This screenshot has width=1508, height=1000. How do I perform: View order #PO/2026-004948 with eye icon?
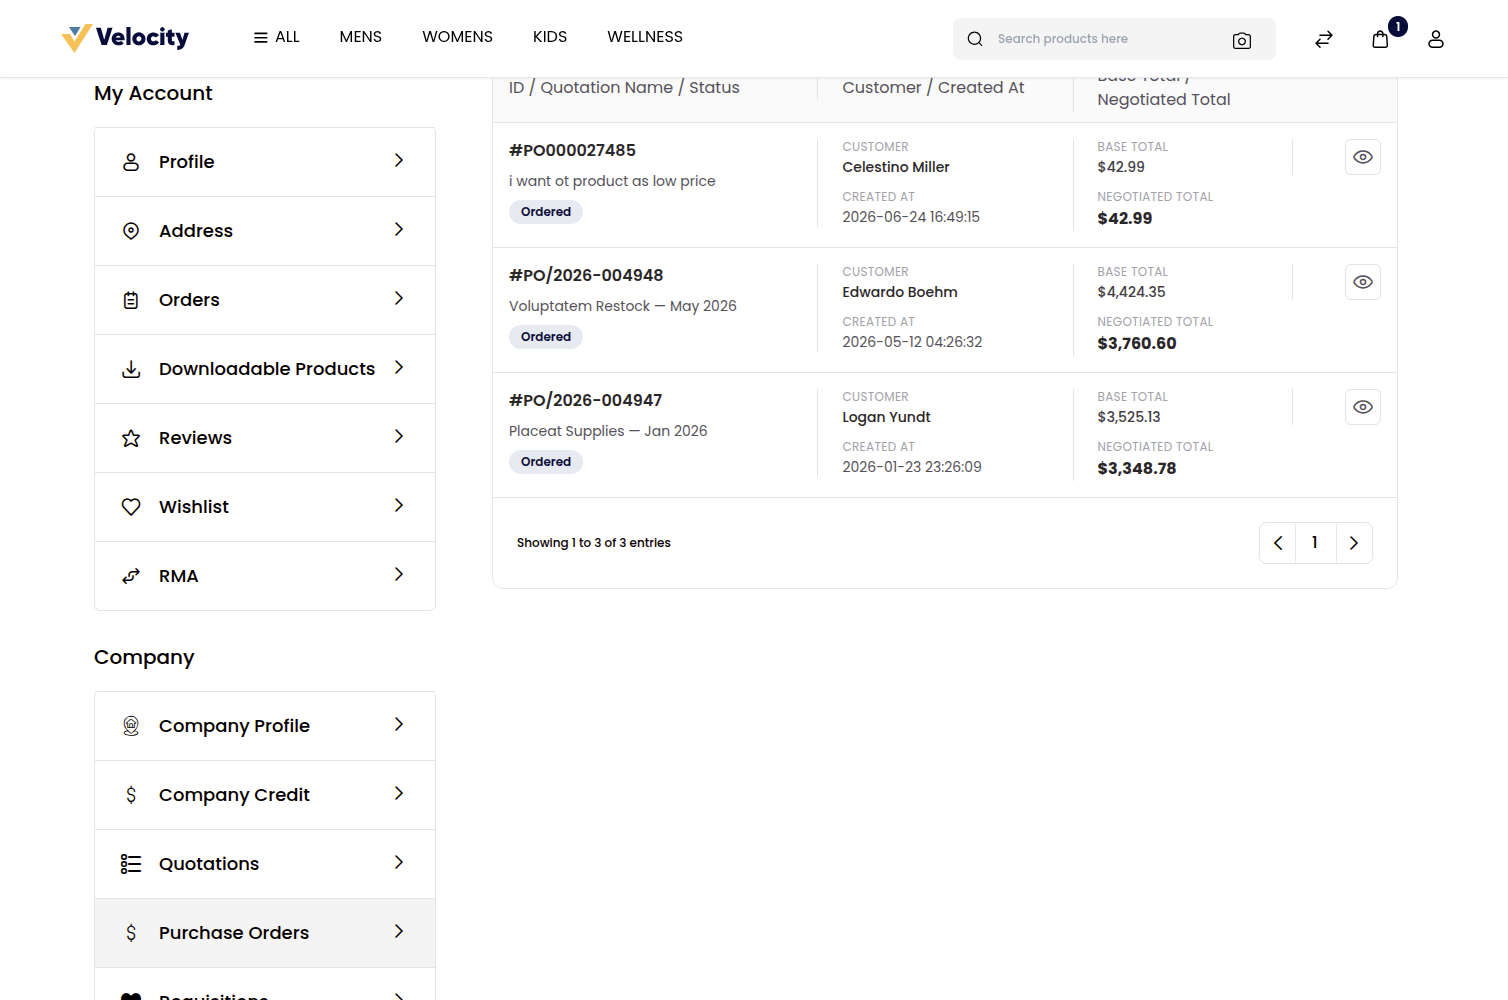point(1363,282)
